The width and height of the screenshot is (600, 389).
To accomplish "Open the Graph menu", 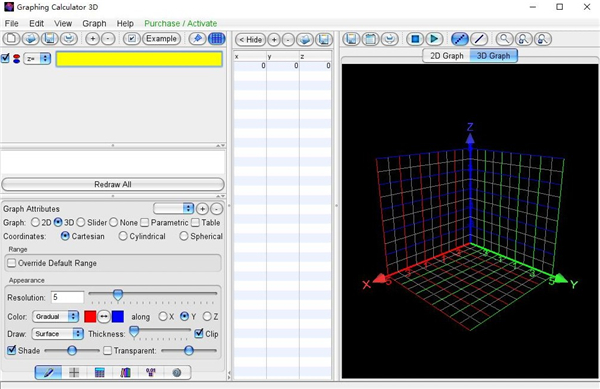I will pos(94,23).
